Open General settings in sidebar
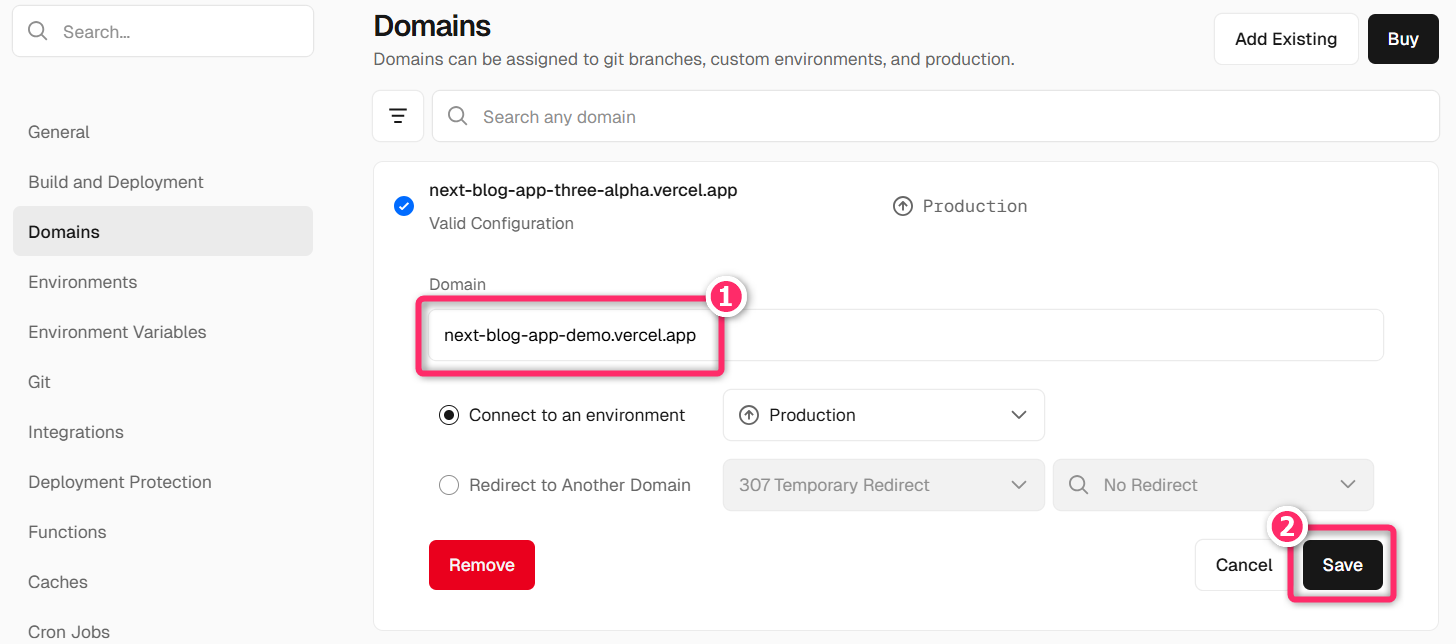1456x644 pixels. point(59,132)
